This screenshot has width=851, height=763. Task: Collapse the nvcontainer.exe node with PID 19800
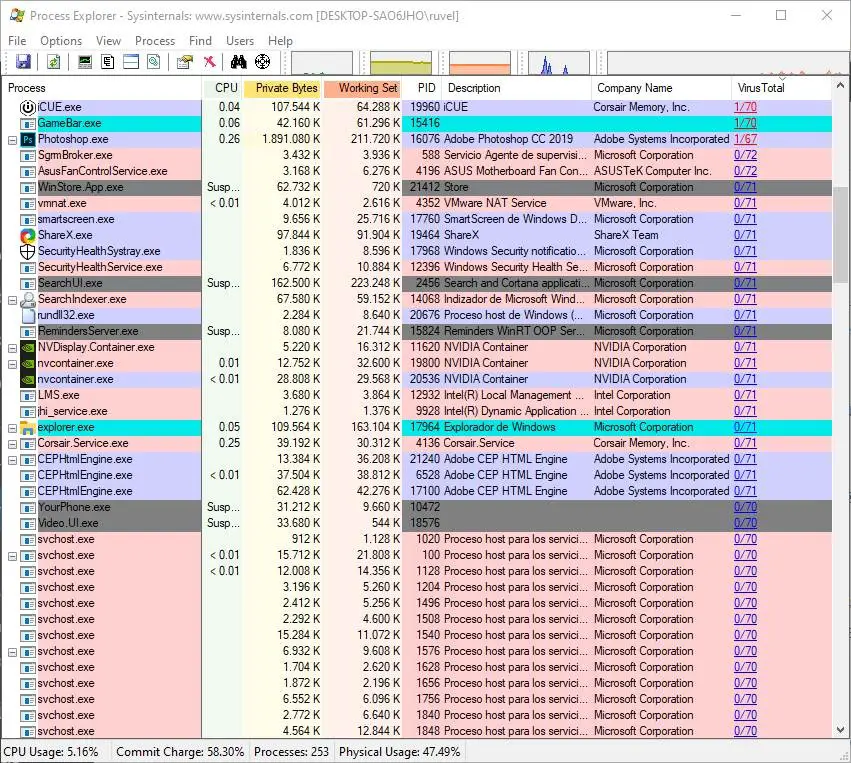[12, 364]
